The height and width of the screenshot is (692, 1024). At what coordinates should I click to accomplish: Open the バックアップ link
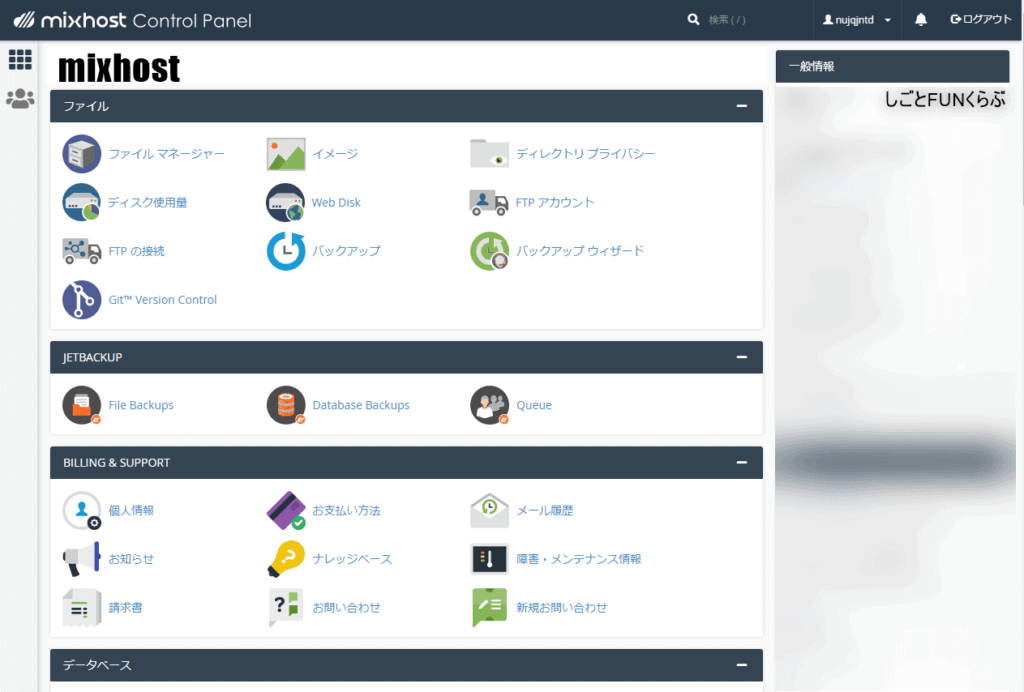[x=347, y=251]
